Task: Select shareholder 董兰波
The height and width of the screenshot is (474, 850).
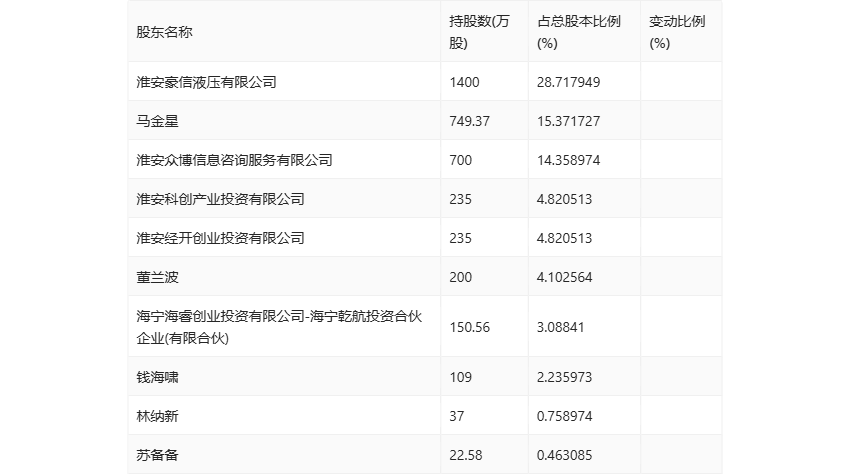Action: (x=157, y=277)
